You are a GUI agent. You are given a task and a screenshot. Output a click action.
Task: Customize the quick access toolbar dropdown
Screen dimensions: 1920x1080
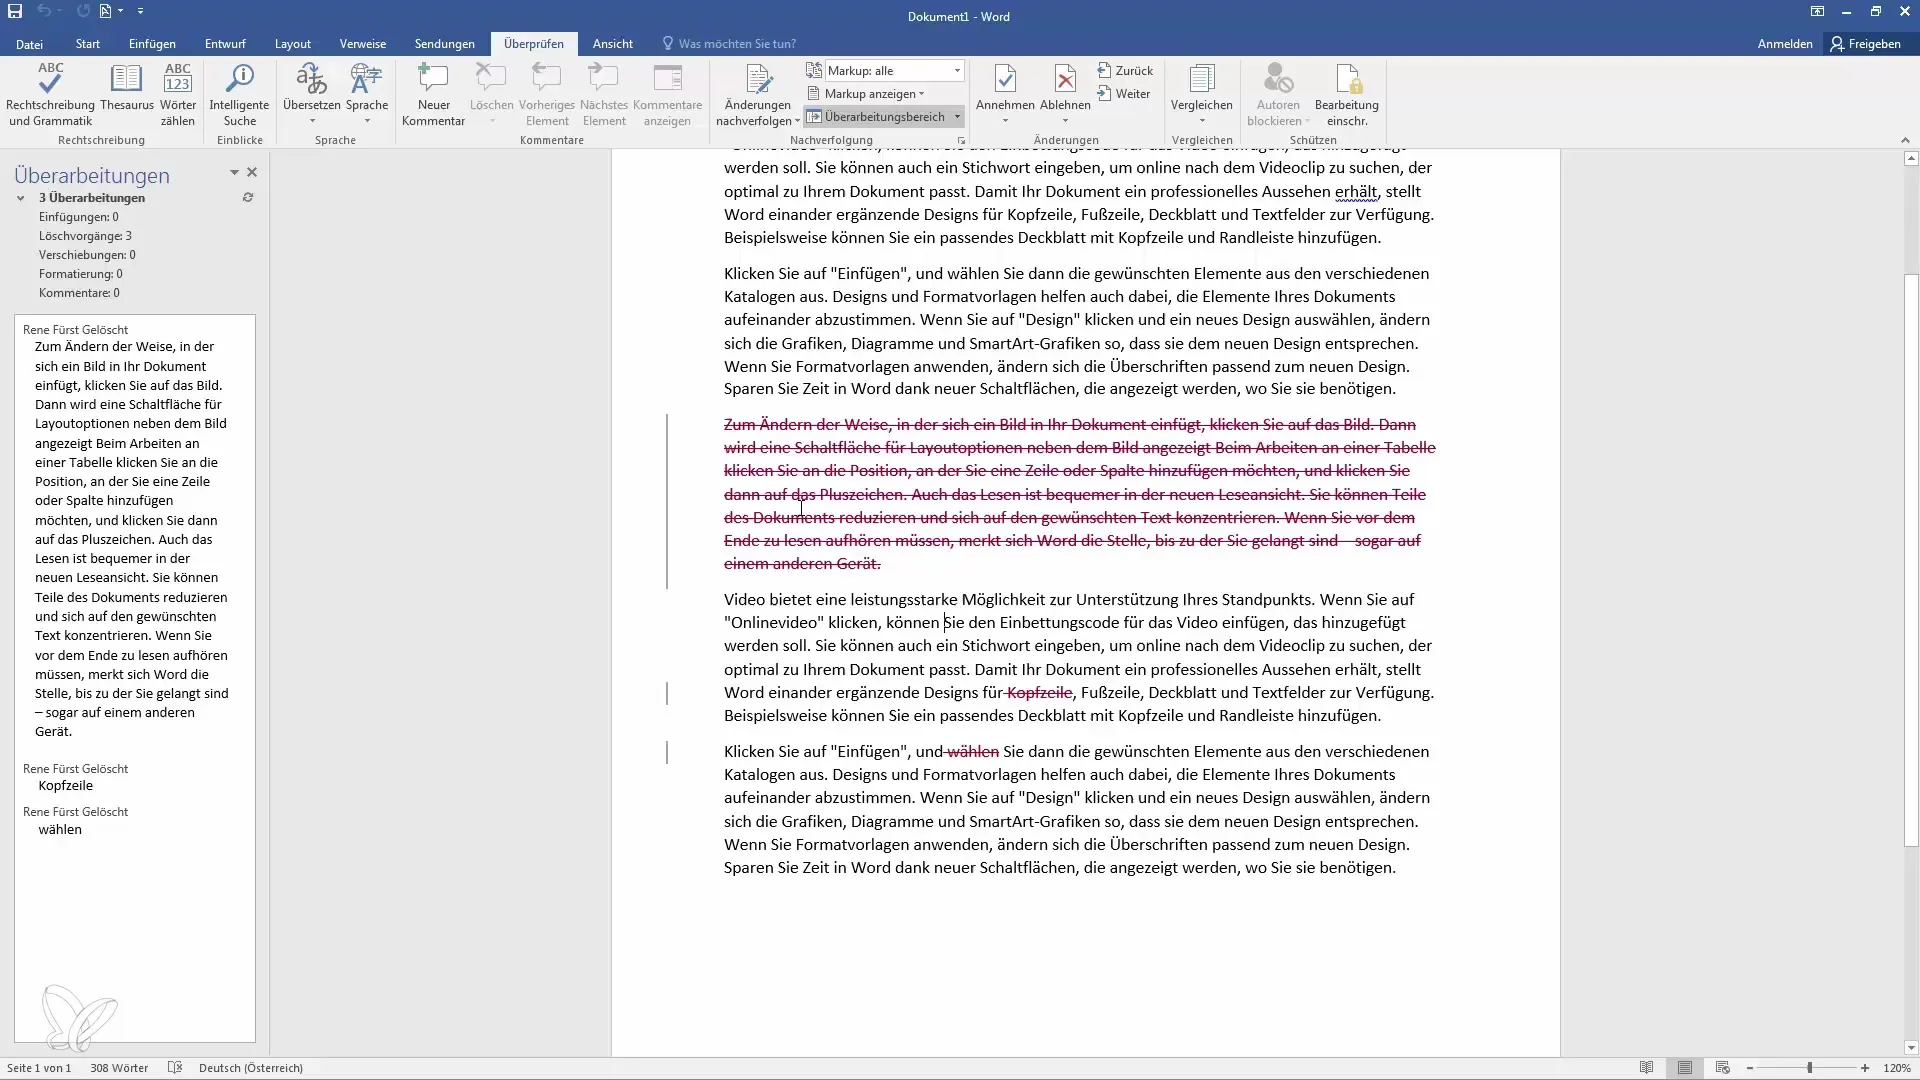[140, 11]
